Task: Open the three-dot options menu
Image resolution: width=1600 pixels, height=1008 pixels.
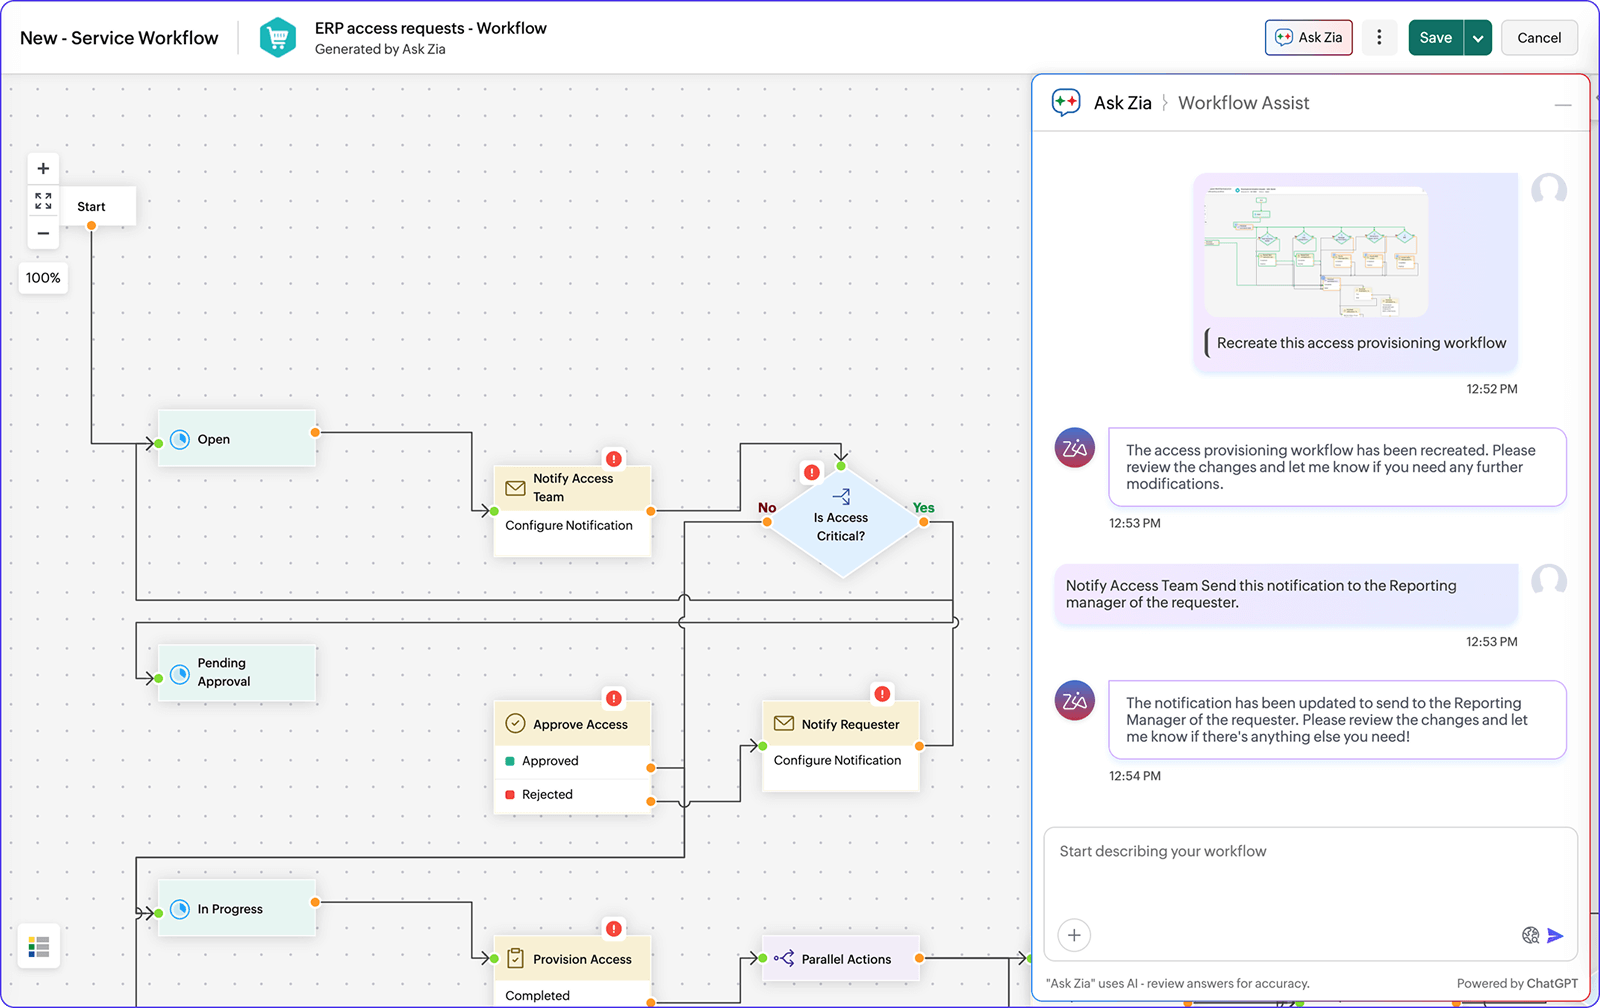Action: pyautogui.click(x=1379, y=37)
